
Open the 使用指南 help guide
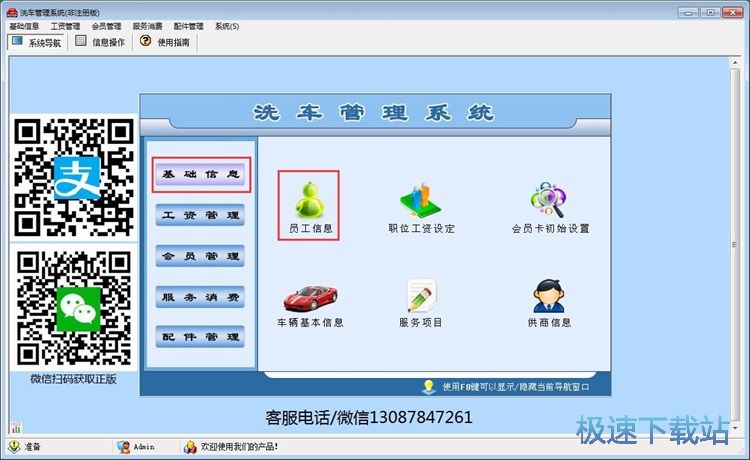[x=165, y=42]
